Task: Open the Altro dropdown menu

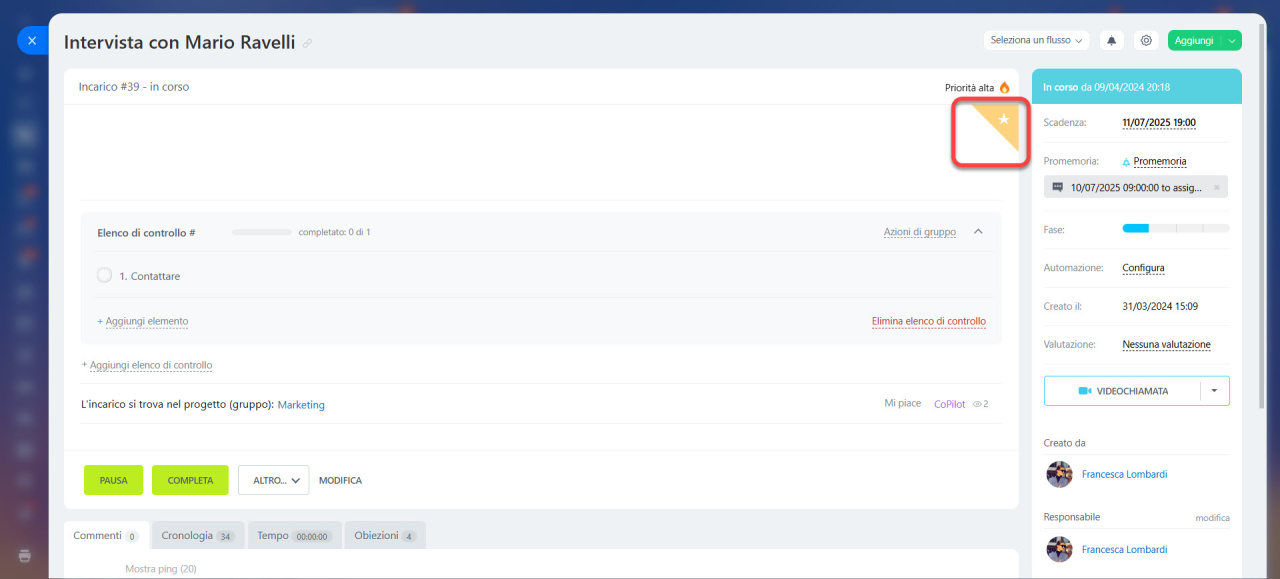Action: 273,480
